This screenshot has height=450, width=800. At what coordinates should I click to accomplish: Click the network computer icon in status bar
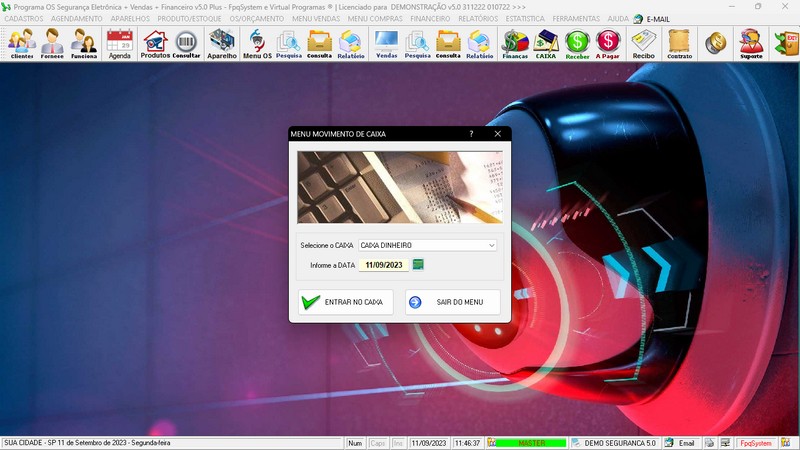[x=725, y=443]
